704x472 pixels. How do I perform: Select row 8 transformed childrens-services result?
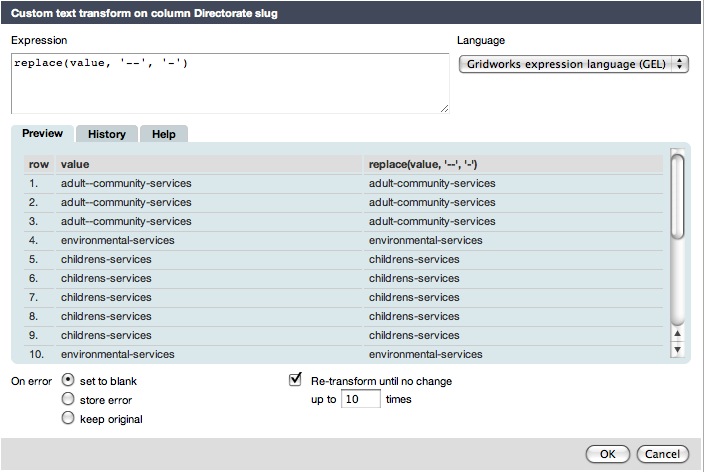[414, 316]
